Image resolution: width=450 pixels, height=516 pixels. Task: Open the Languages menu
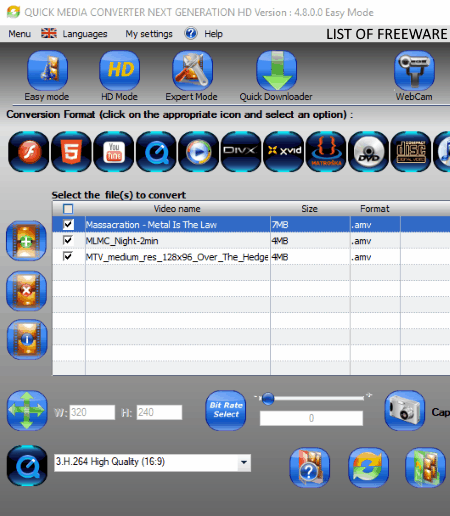tap(85, 34)
